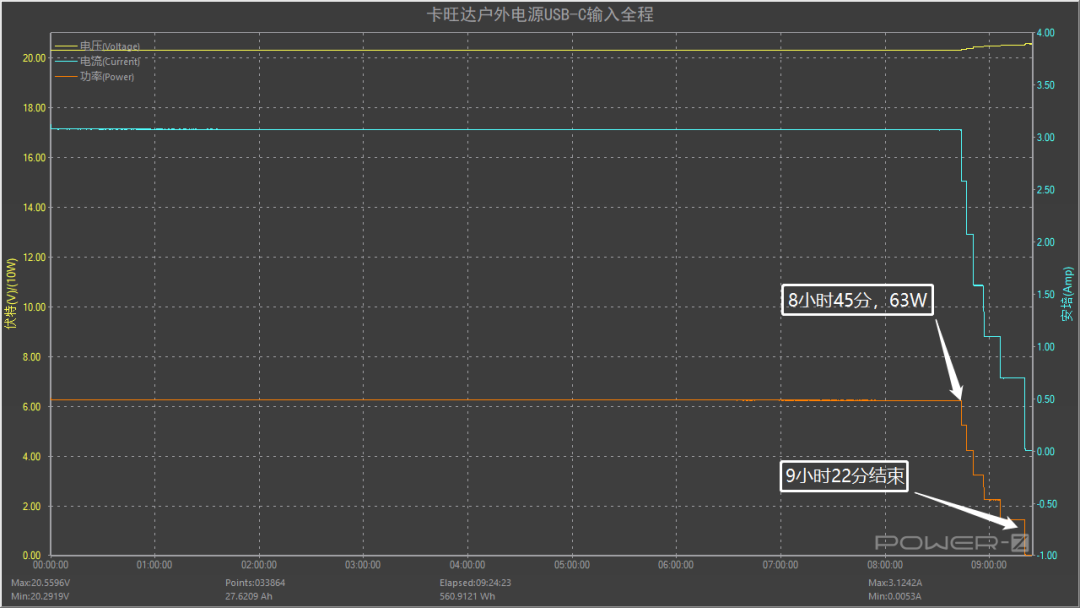Click the 1.00 ampere axis label
This screenshot has height=608, width=1080.
coord(1046,346)
